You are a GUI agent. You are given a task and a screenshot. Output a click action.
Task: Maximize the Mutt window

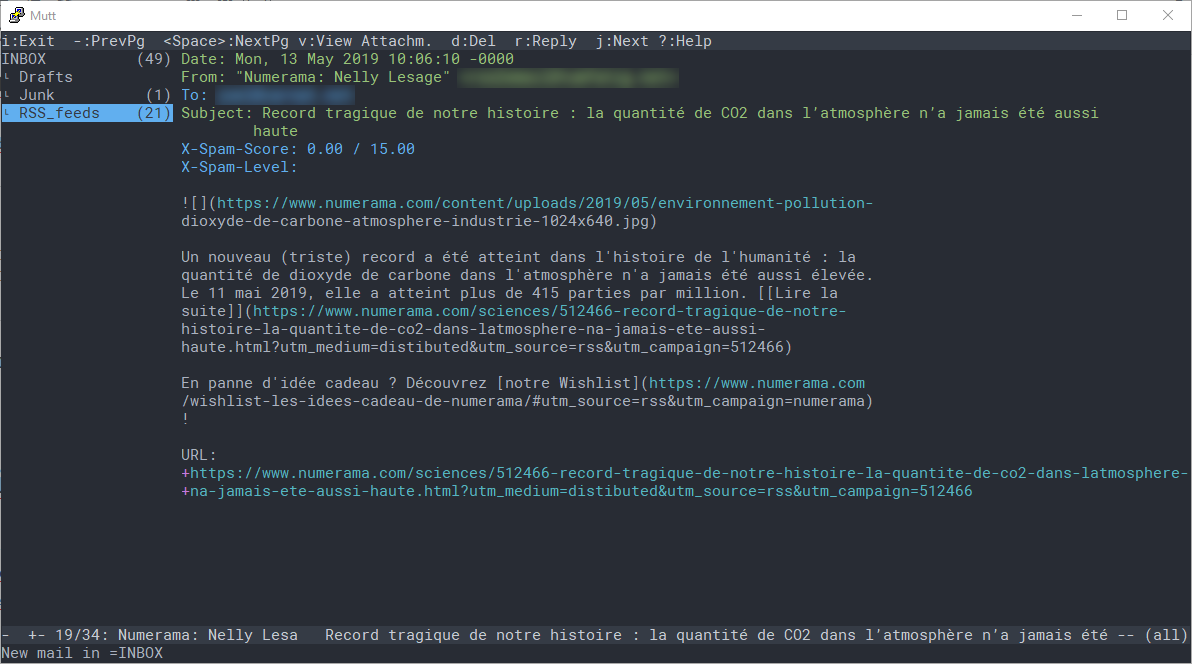[1122, 15]
